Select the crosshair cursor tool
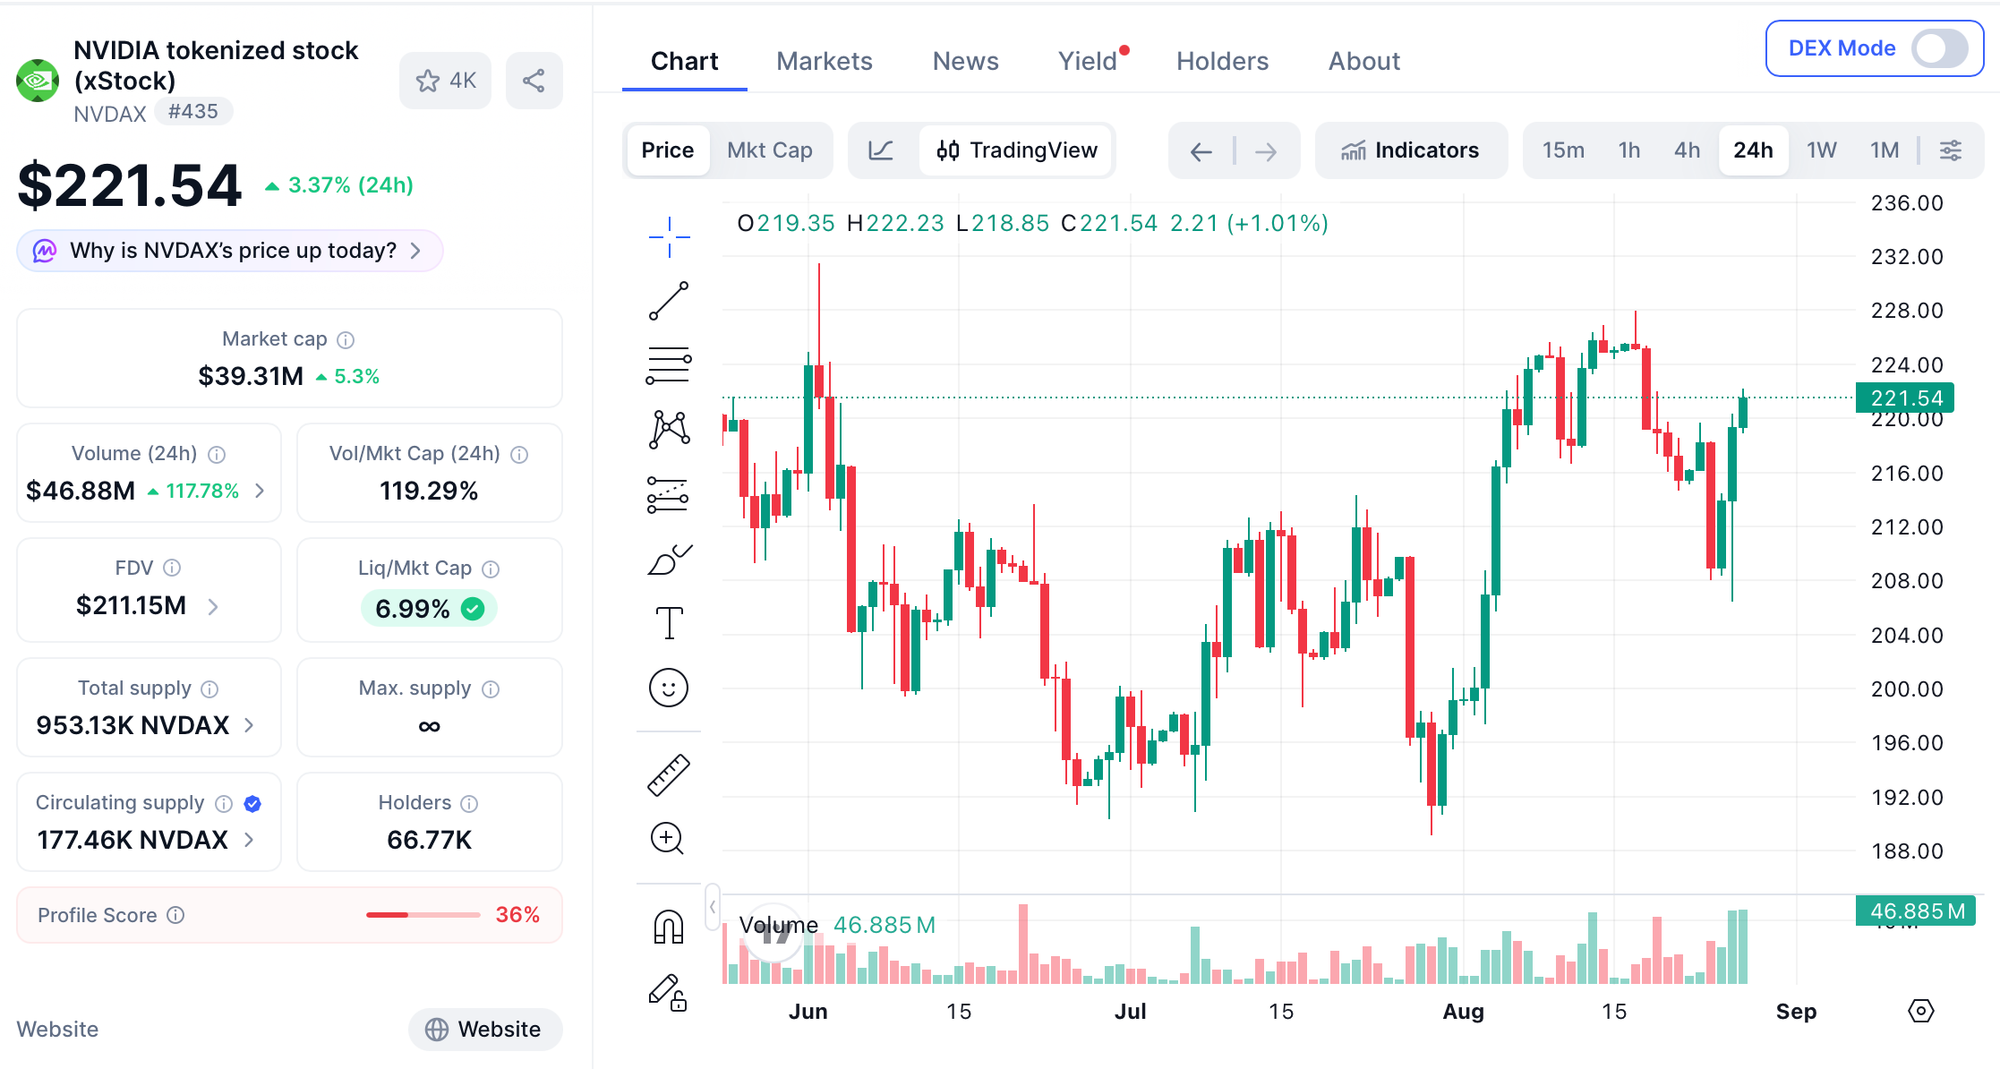This screenshot has width=2000, height=1069. click(x=669, y=237)
